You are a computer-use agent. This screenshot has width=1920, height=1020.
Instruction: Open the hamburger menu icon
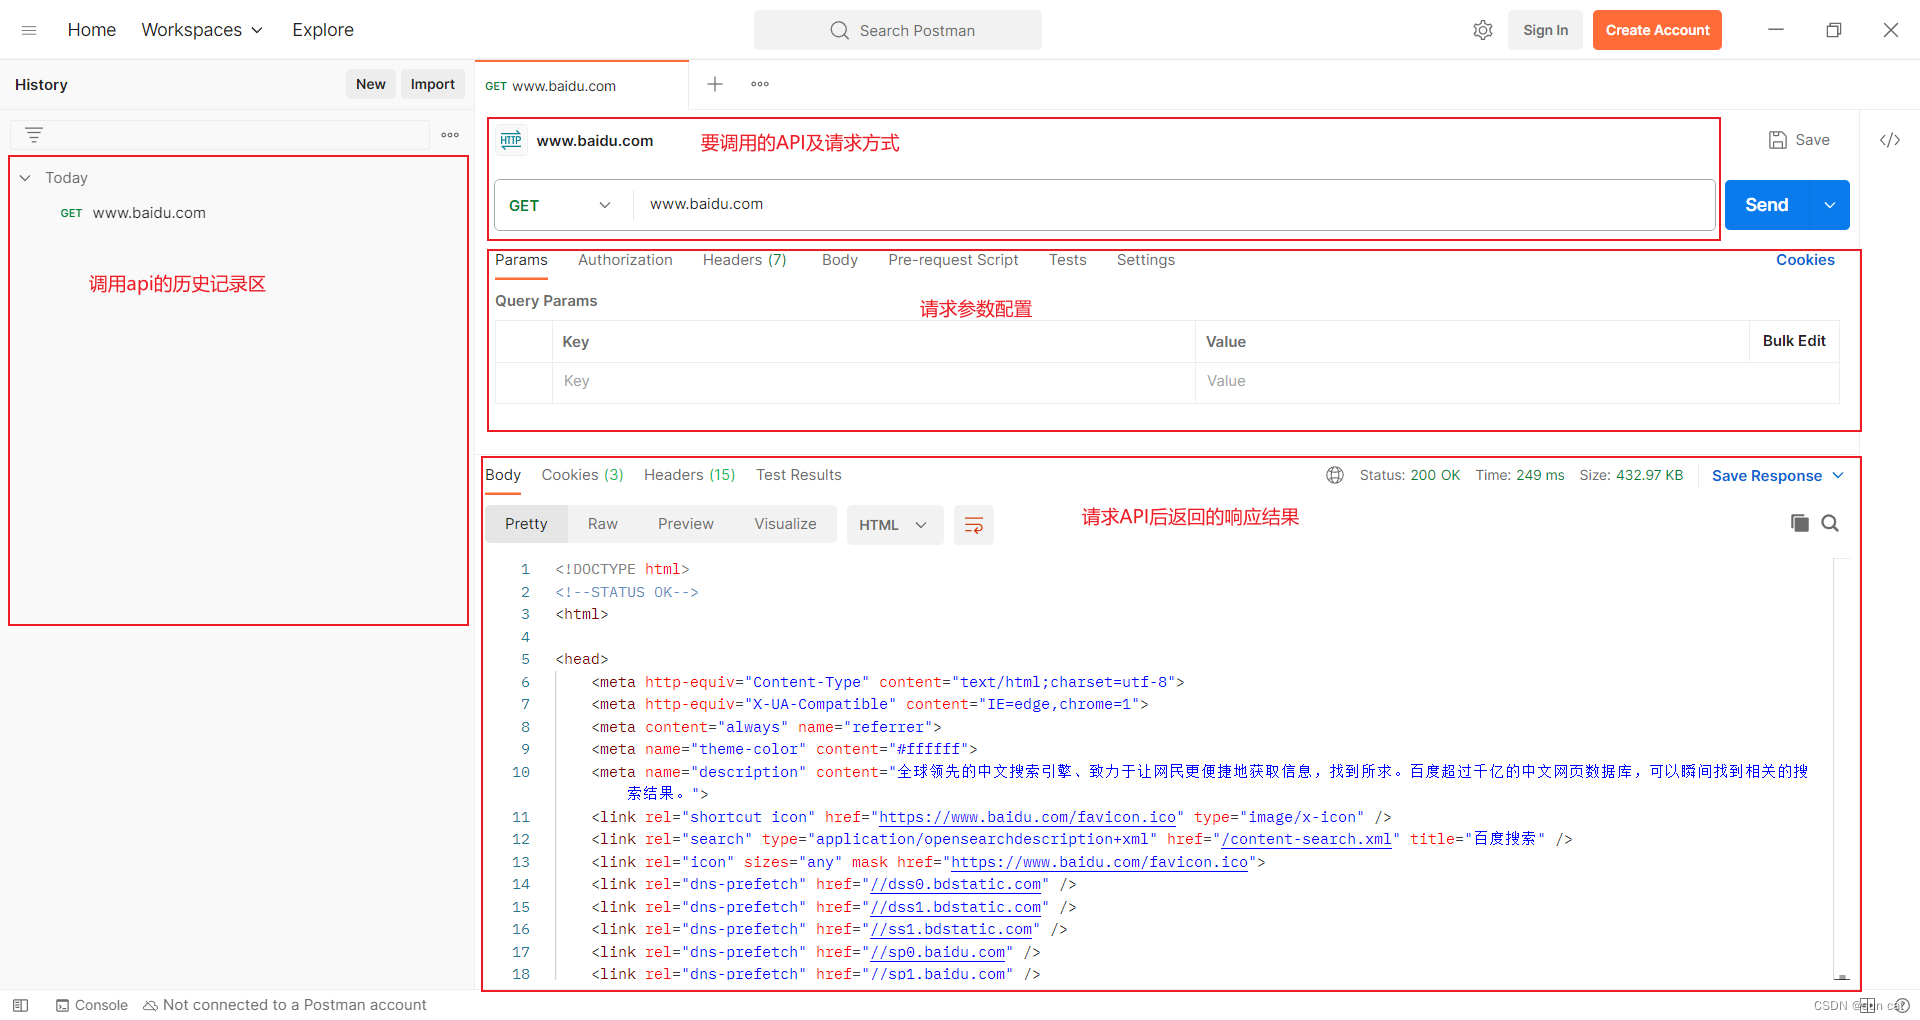[29, 30]
